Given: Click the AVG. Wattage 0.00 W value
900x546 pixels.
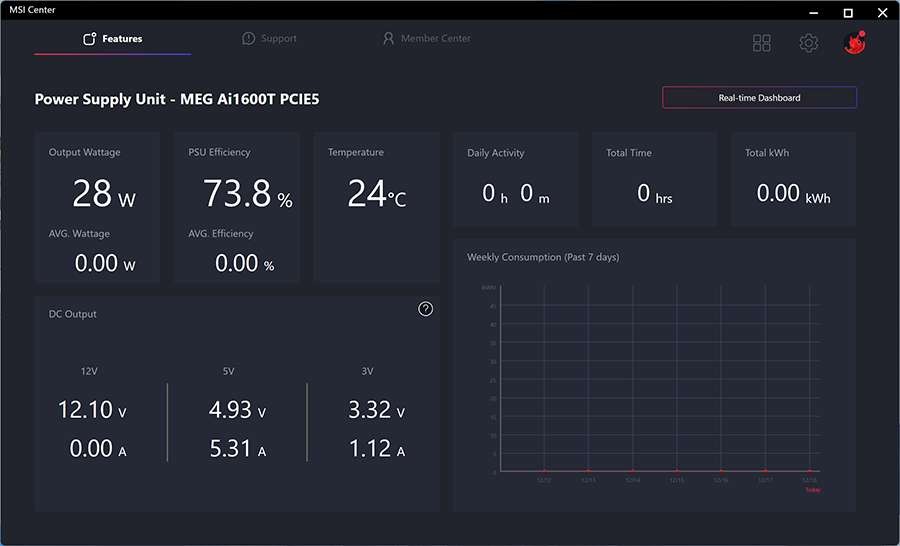Looking at the screenshot, I should pos(105,264).
